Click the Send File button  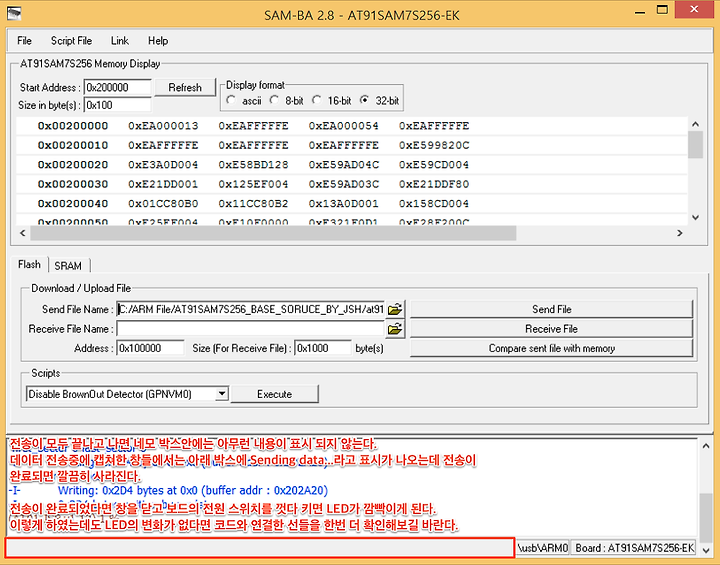tap(551, 309)
